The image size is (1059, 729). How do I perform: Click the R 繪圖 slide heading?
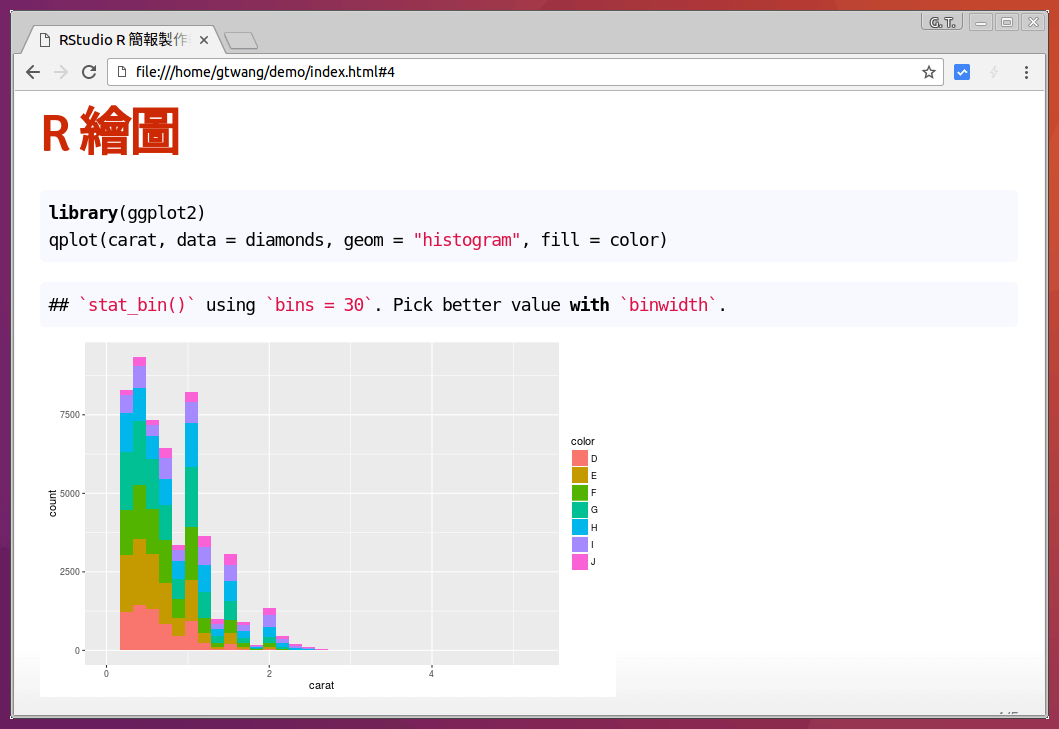coord(110,132)
